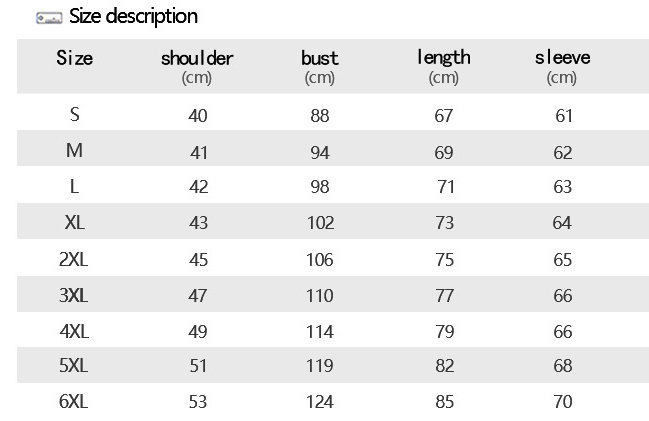Click the length value 85 for 6XL
The image size is (649, 421).
444,403
